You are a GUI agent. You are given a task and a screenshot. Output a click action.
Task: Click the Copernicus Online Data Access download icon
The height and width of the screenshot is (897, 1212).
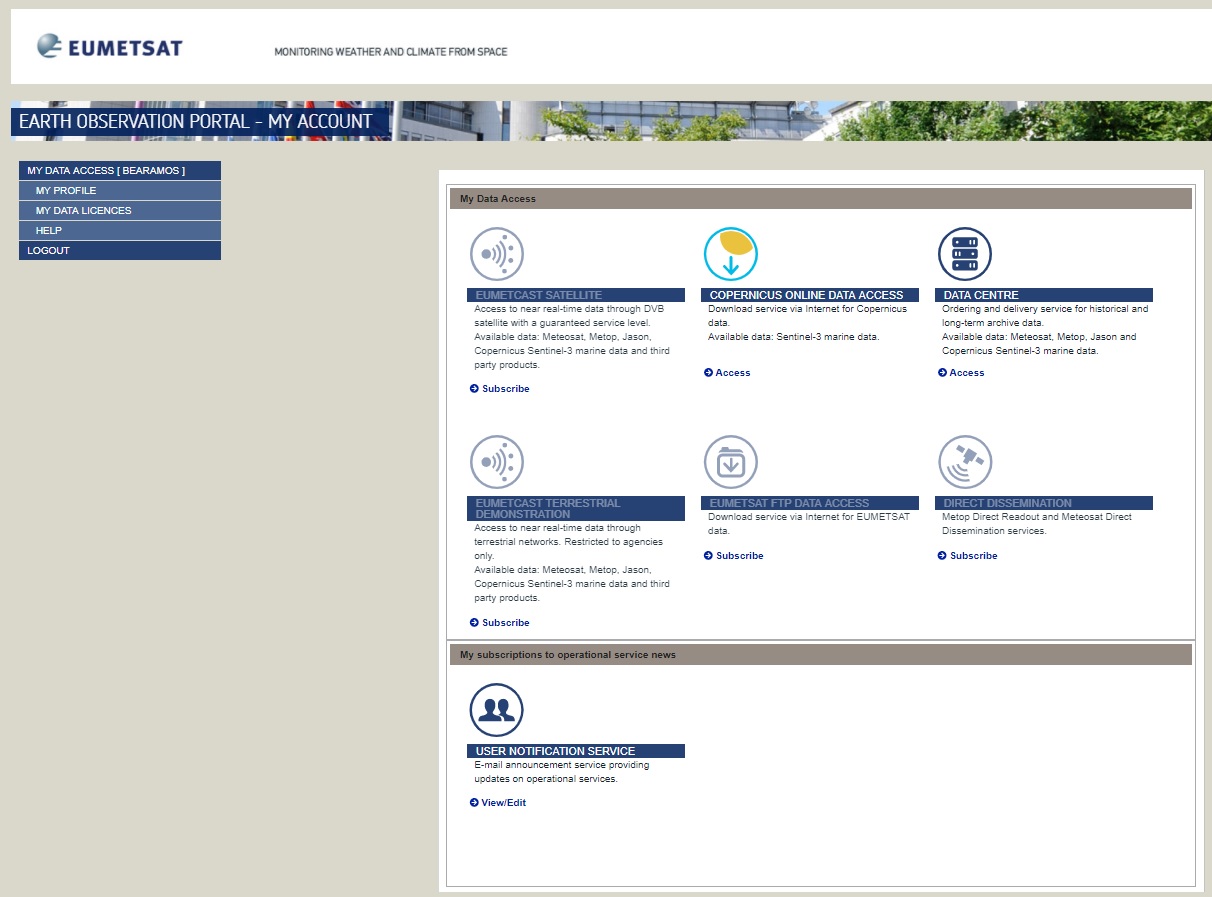(731, 254)
